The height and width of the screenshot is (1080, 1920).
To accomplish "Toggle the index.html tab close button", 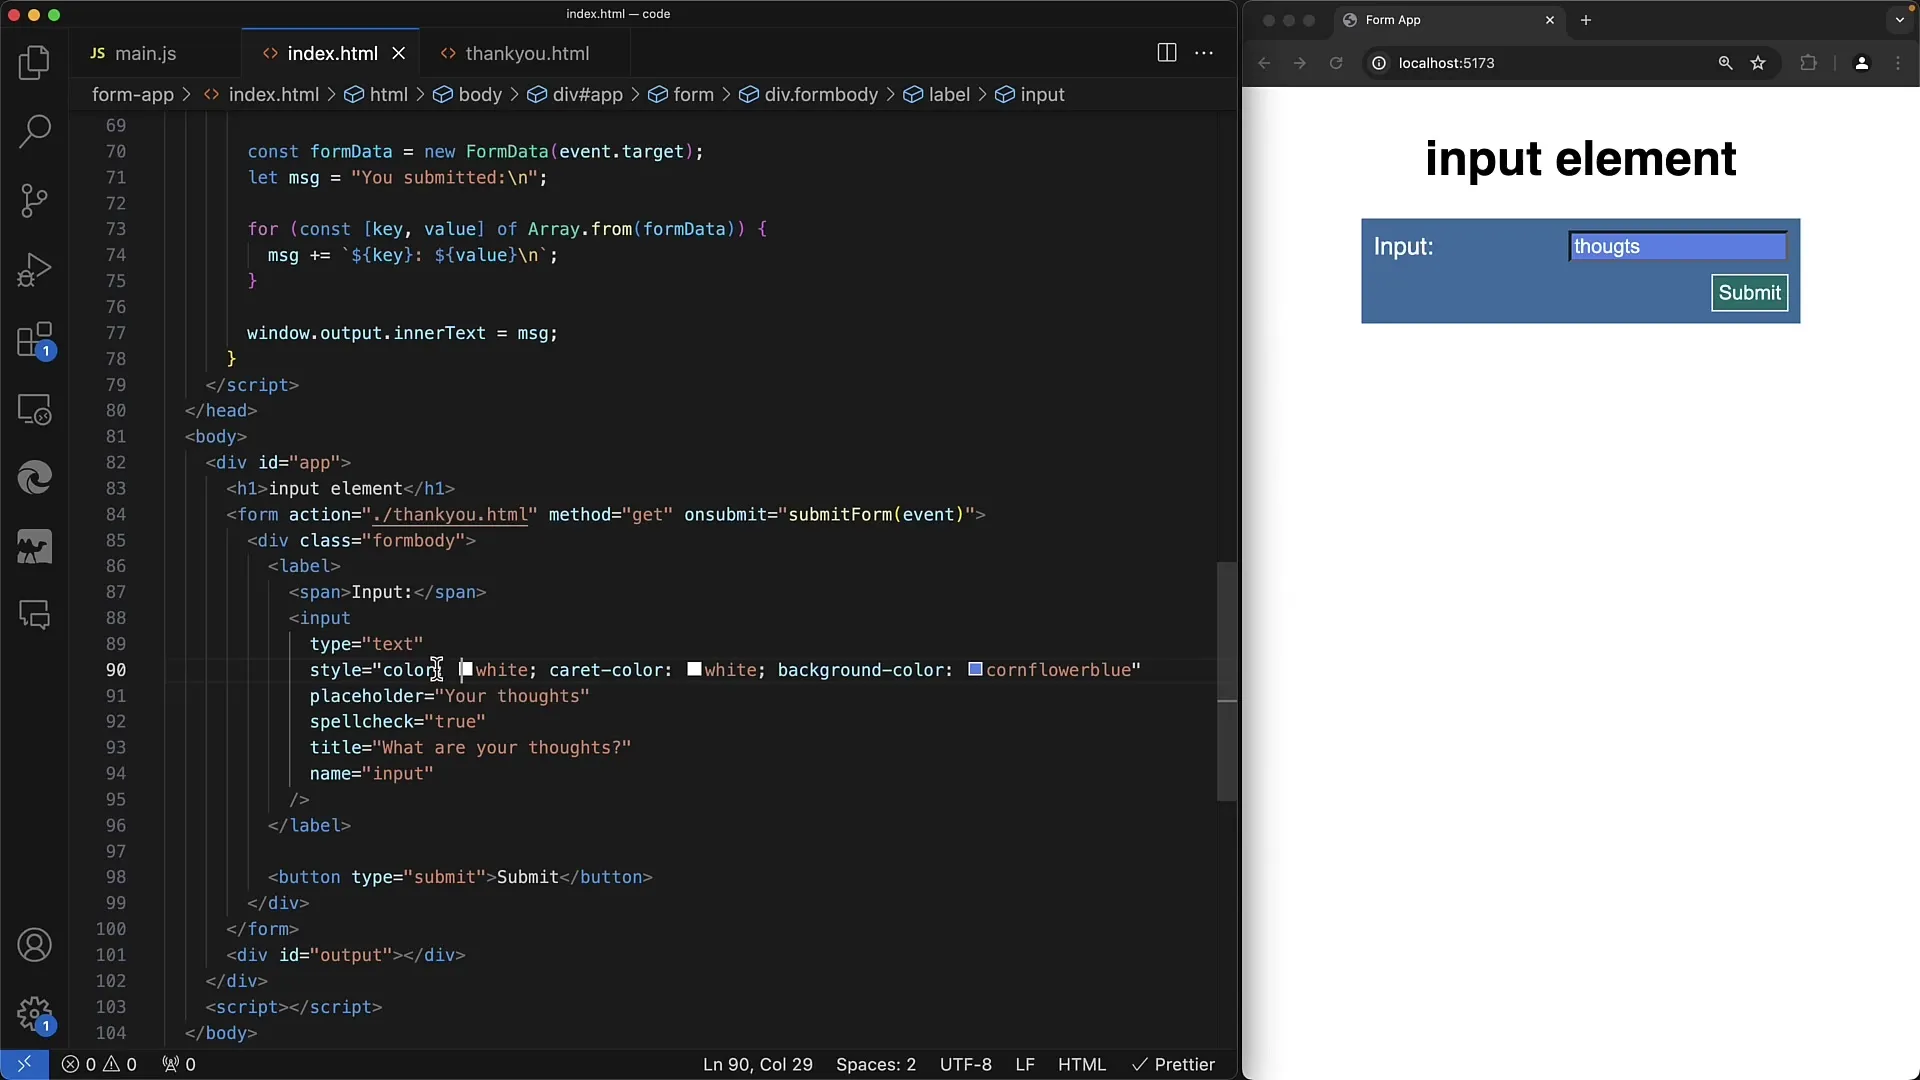I will [x=398, y=53].
